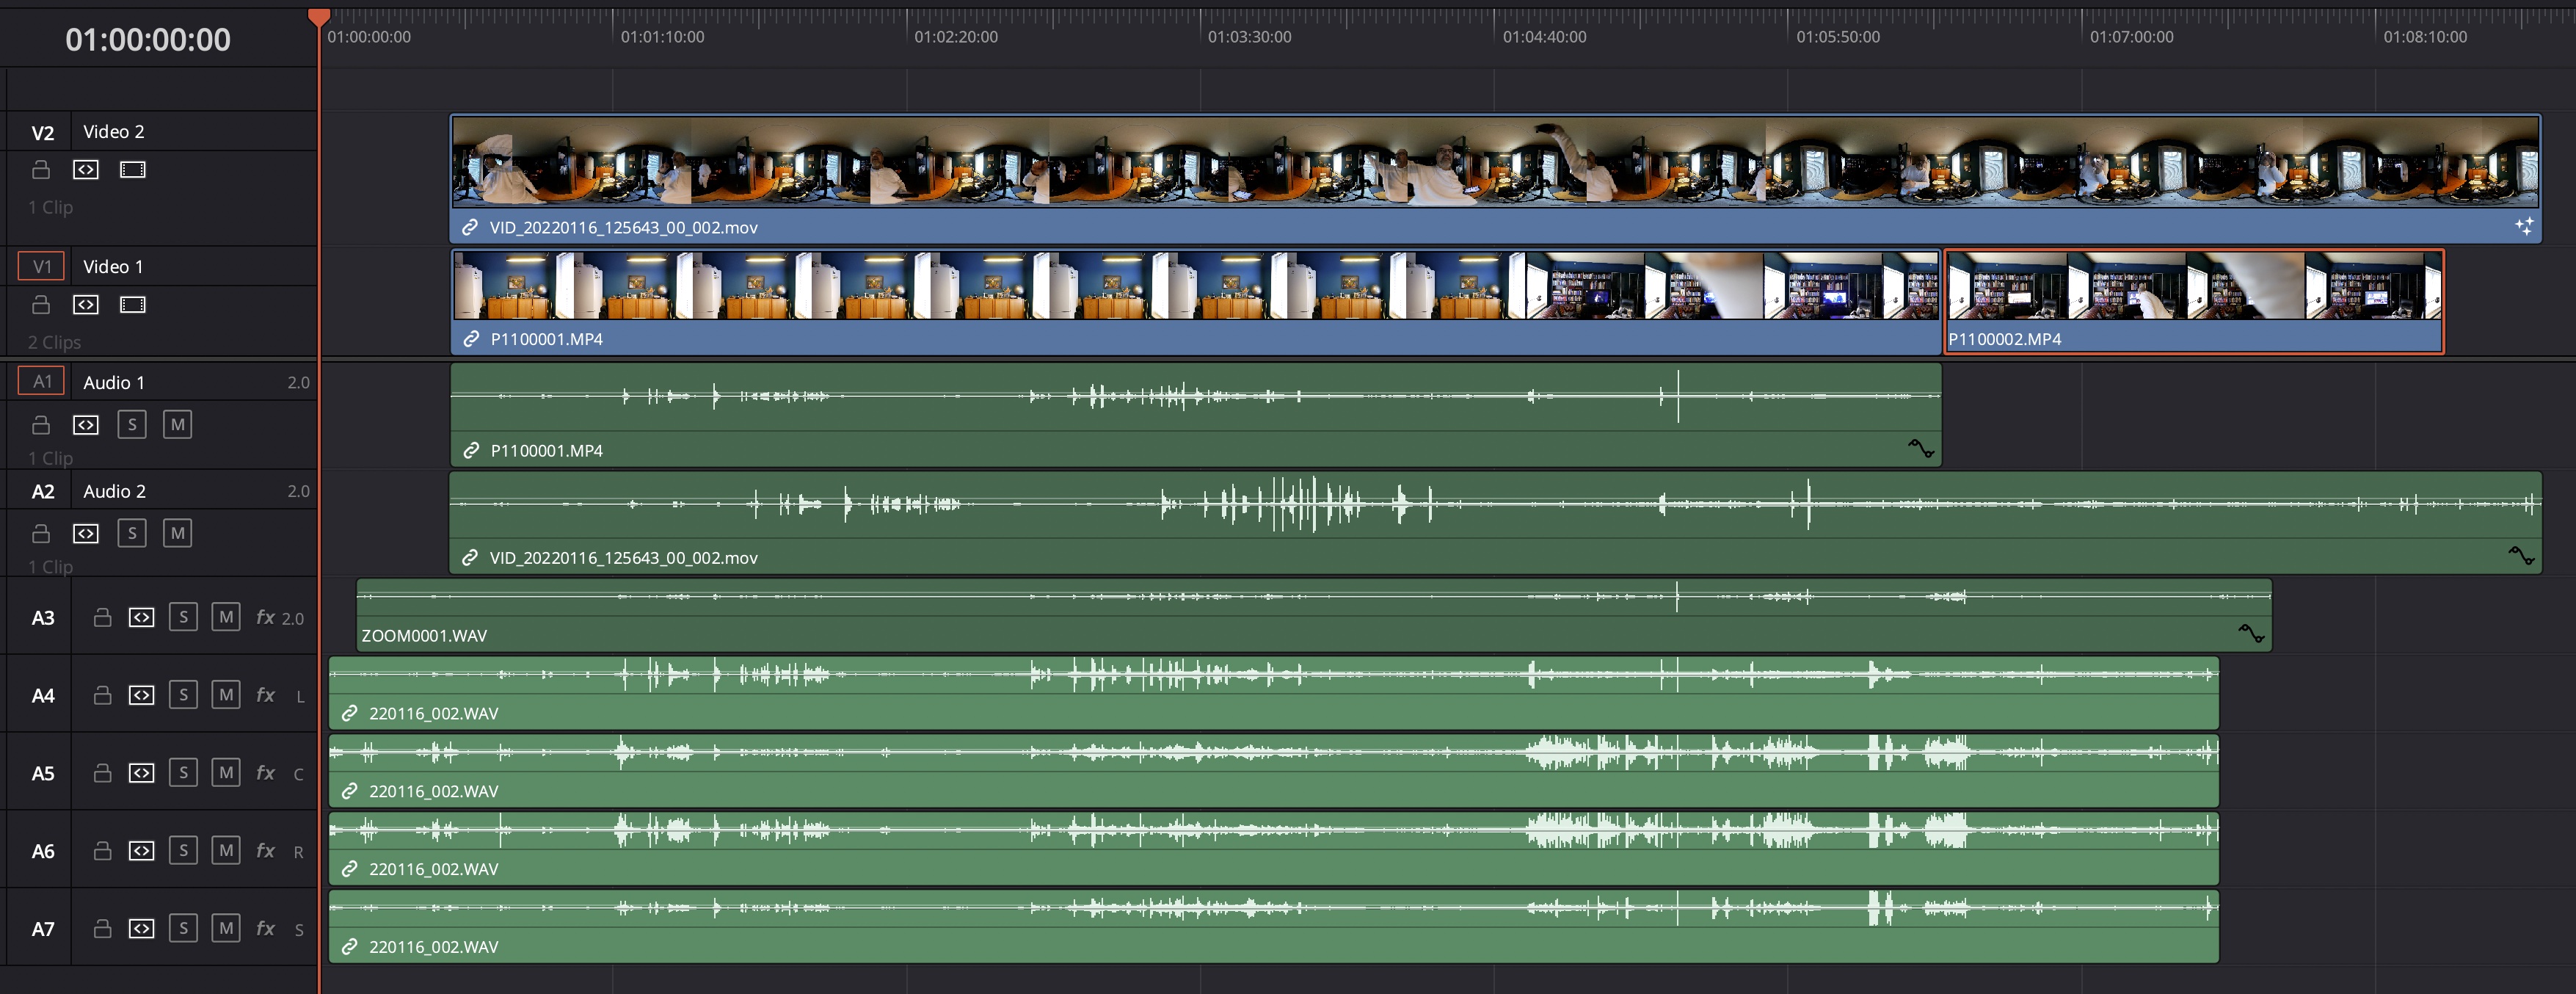Disable the Video 2 track filmstrip icon
Viewport: 2576px width, 994px height.
133,170
